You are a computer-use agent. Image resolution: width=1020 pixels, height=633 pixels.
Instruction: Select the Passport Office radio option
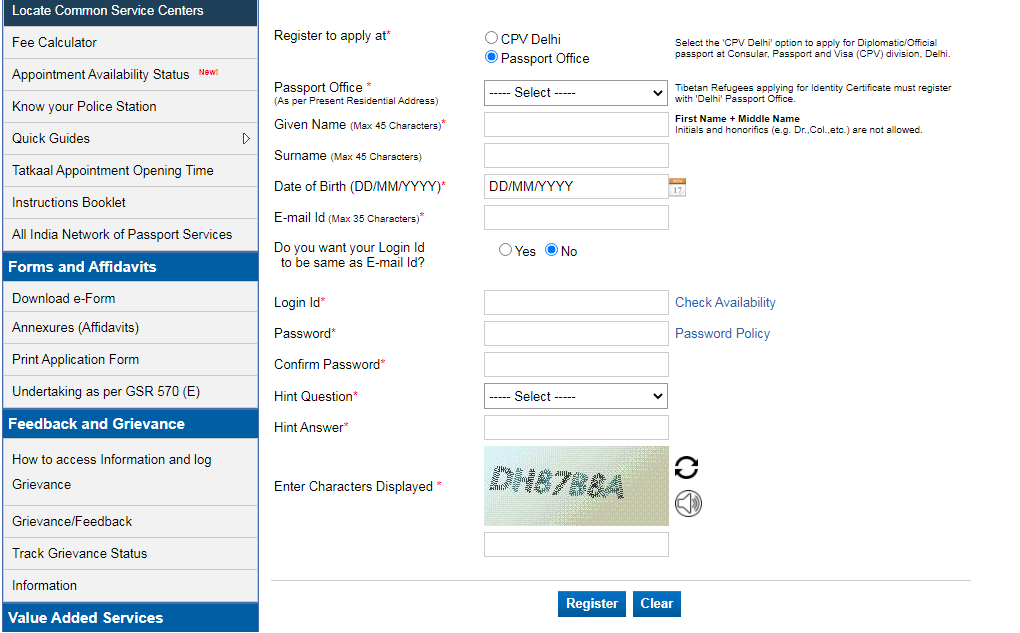pyautogui.click(x=492, y=57)
